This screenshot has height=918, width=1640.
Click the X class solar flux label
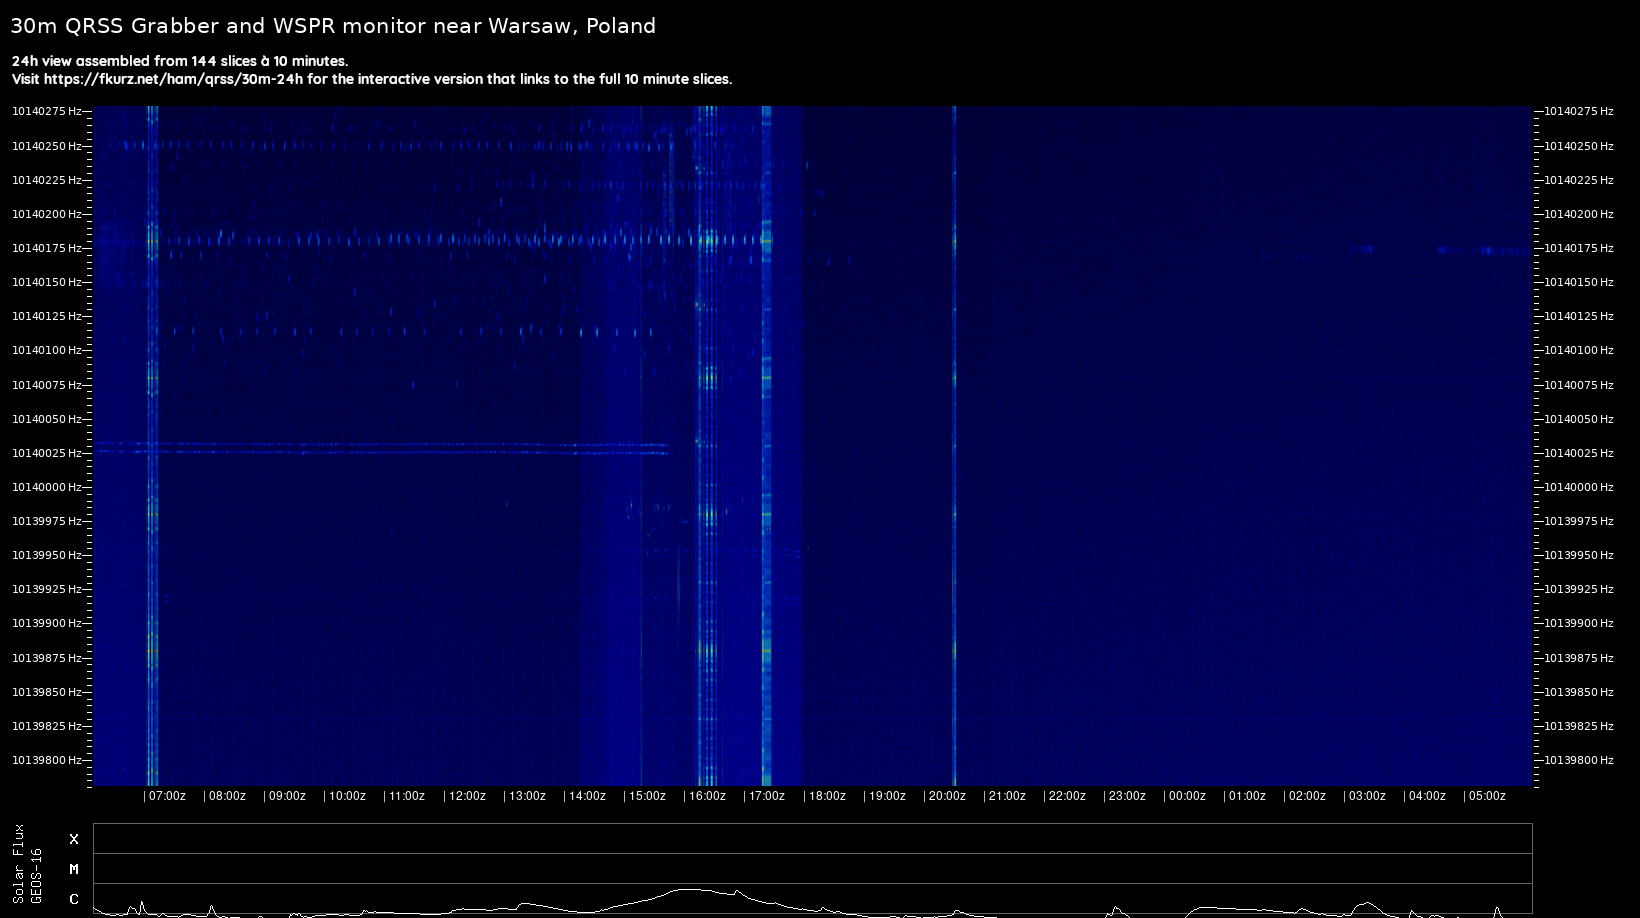click(74, 839)
